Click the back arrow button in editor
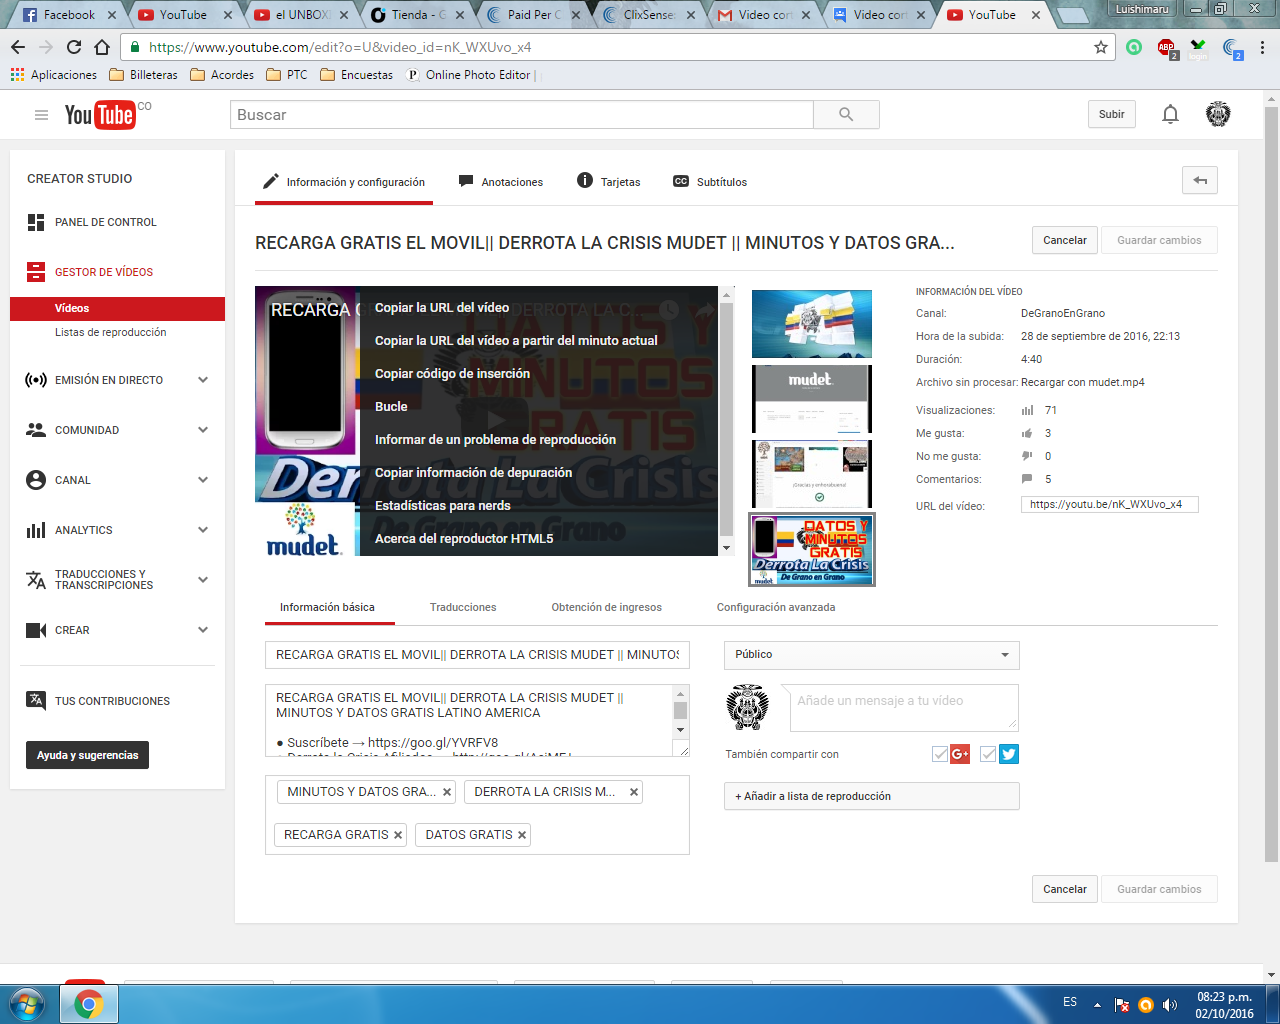This screenshot has height=1024, width=1280. pyautogui.click(x=1200, y=181)
